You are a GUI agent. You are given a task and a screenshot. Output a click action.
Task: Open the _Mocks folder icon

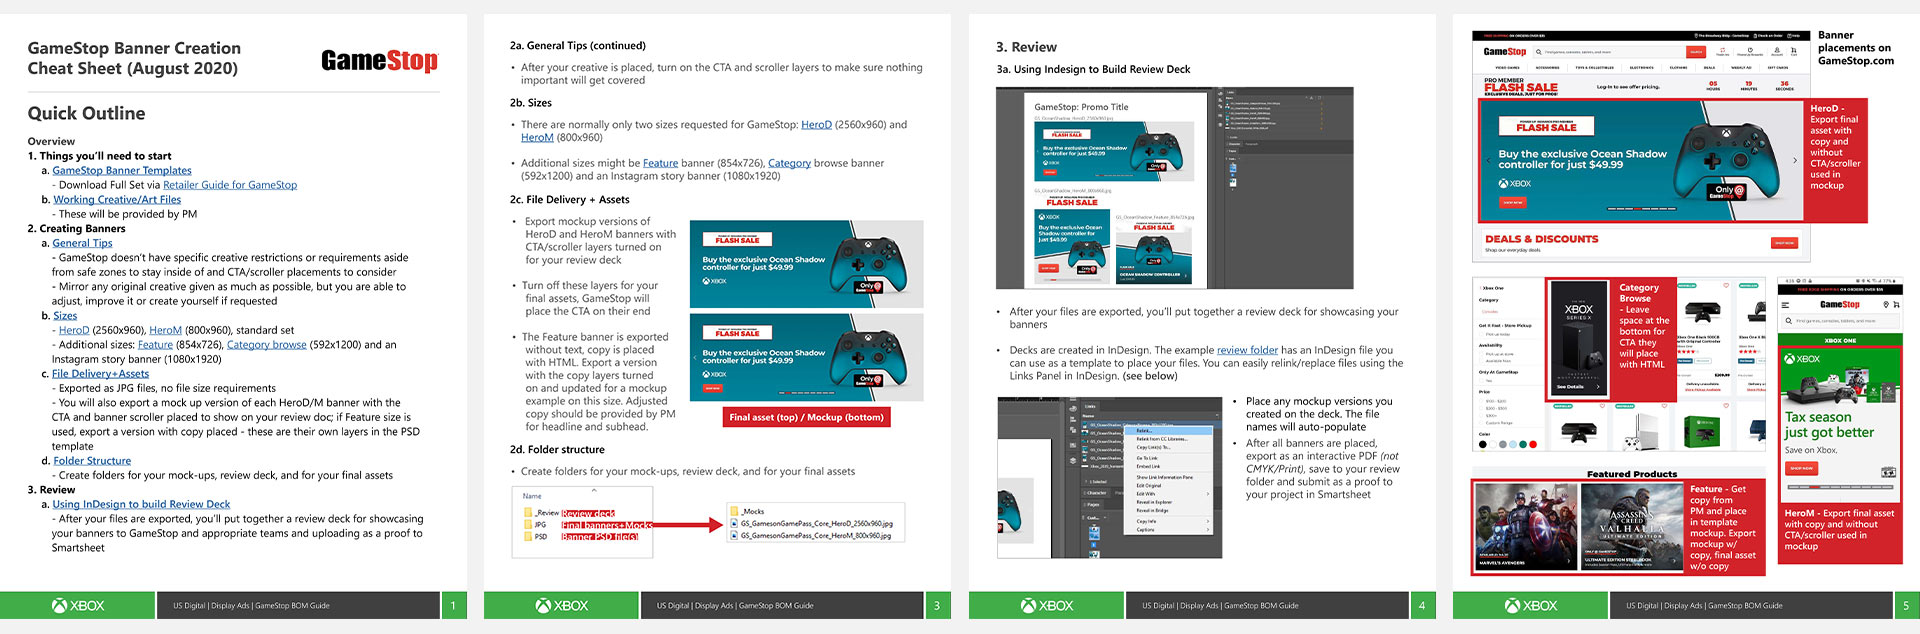click(735, 511)
